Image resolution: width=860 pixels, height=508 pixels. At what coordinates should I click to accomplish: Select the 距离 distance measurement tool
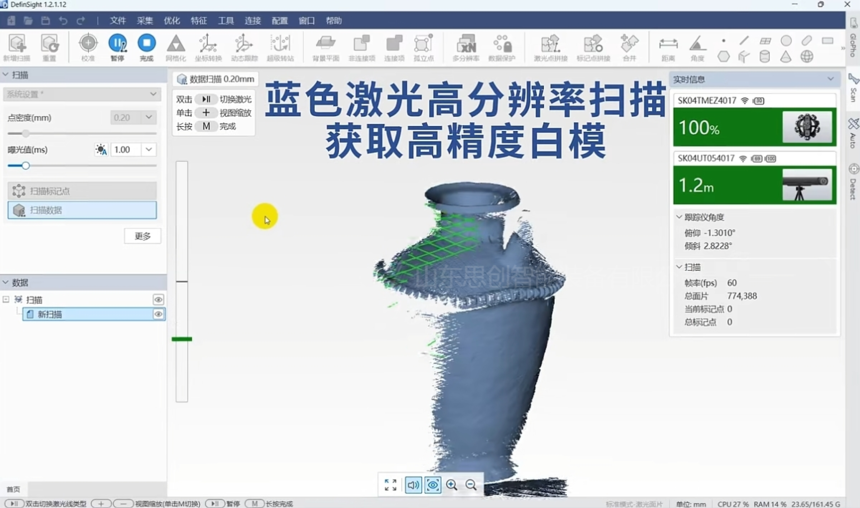point(668,47)
